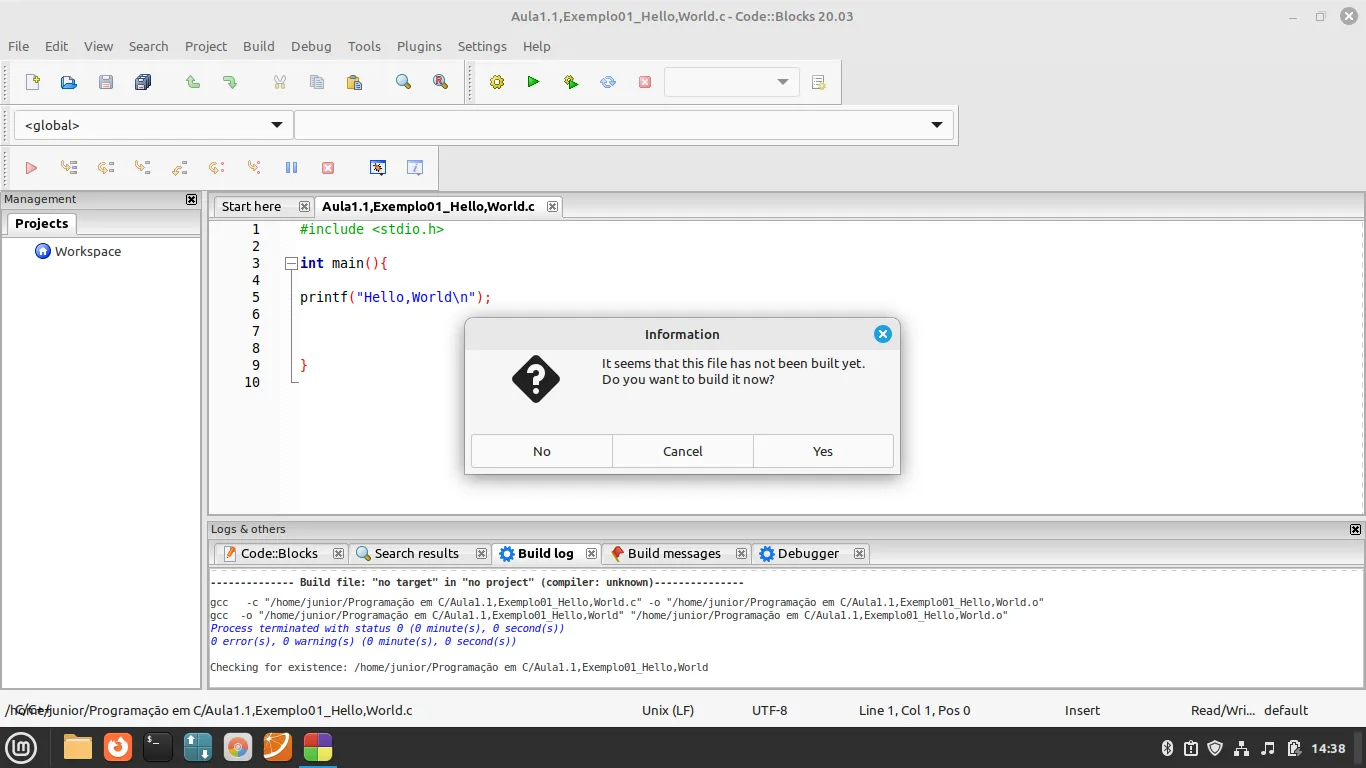Run the program with green play icon
1366x768 pixels.
[533, 82]
